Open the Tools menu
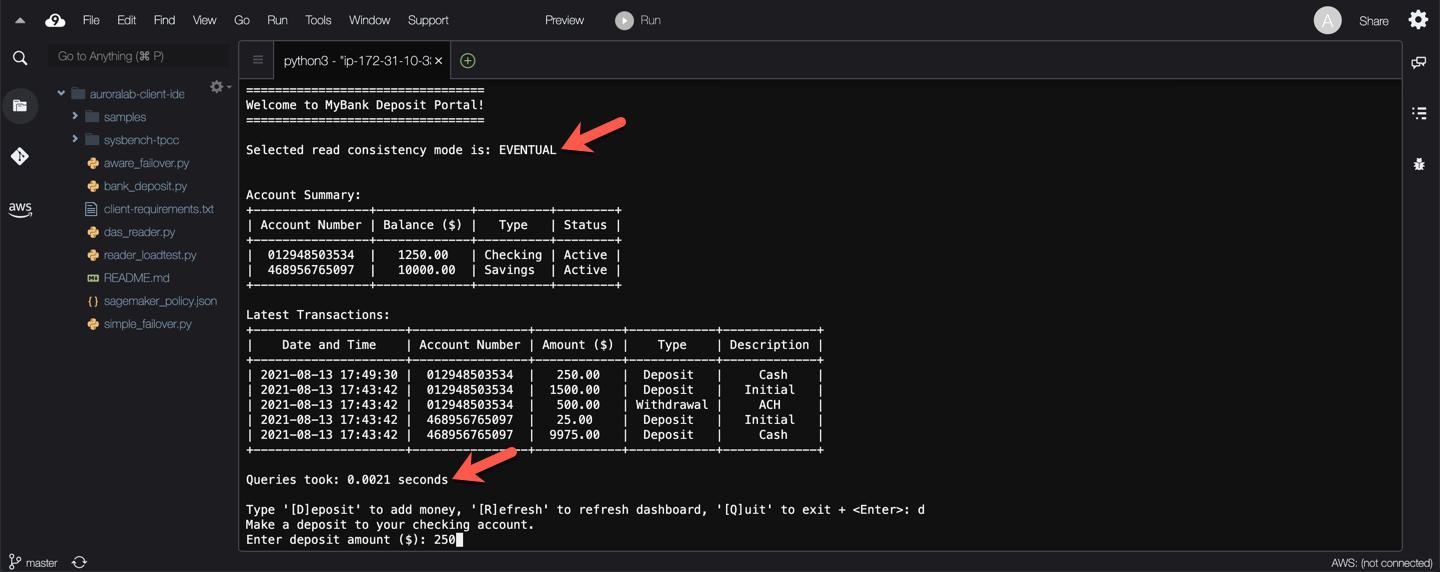Image resolution: width=1440 pixels, height=572 pixels. [x=318, y=20]
